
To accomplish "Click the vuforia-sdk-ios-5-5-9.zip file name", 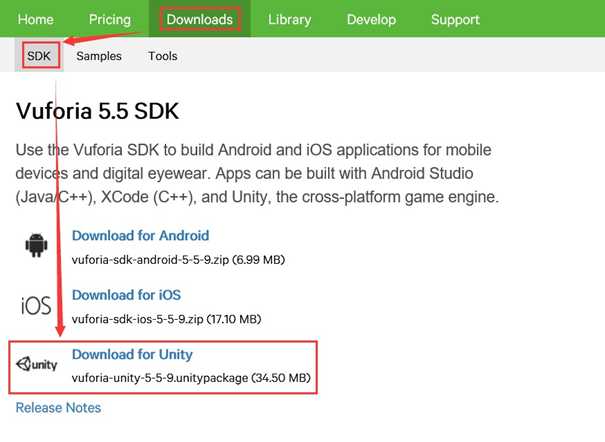I will 137,319.
